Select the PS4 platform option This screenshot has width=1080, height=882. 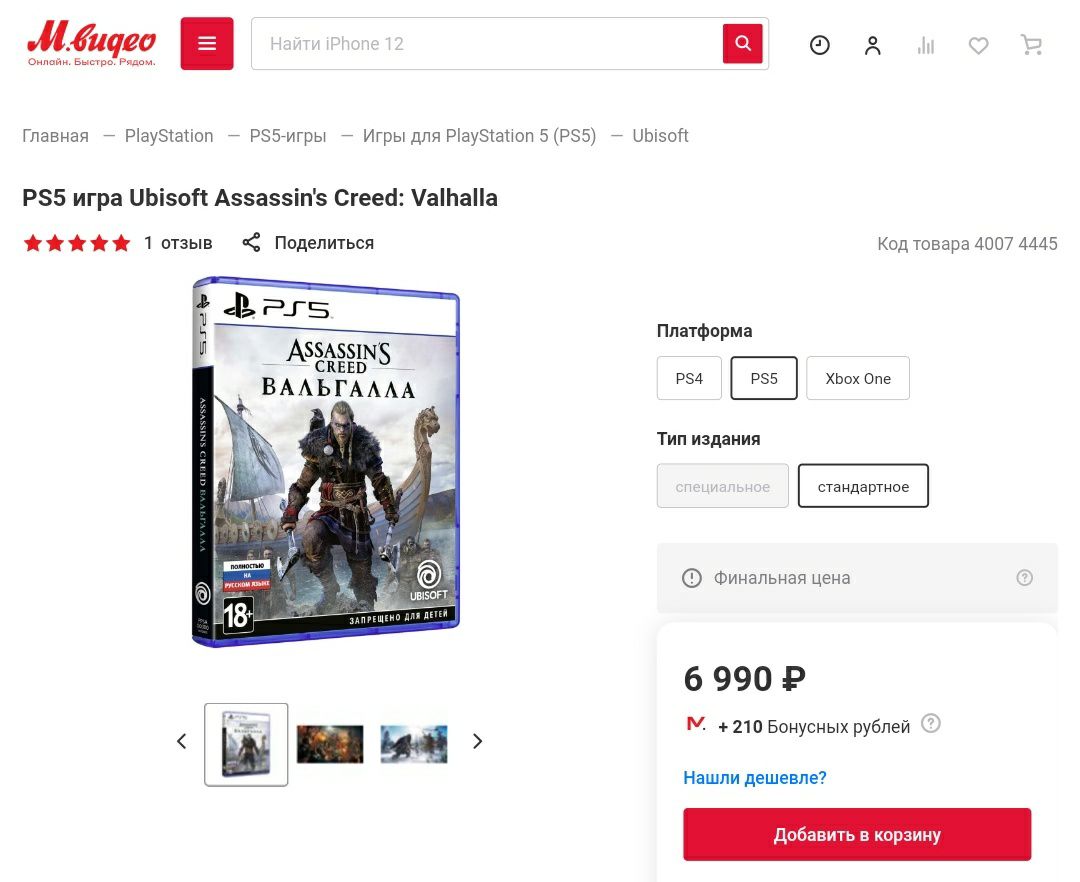coord(689,378)
